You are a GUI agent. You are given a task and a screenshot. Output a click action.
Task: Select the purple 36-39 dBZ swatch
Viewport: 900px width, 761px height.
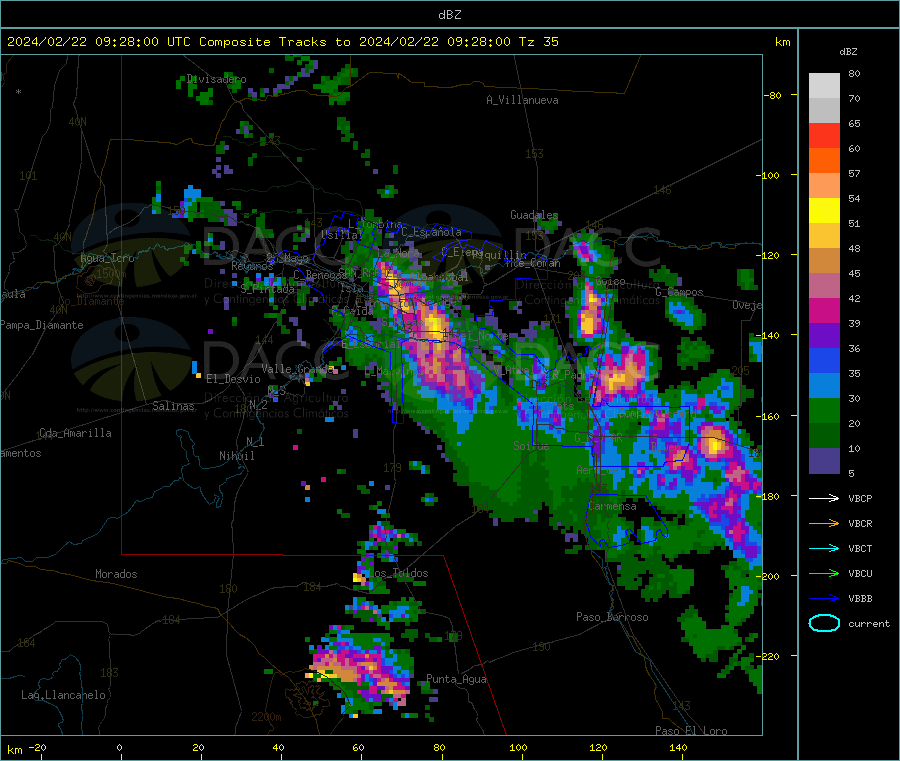pos(824,336)
